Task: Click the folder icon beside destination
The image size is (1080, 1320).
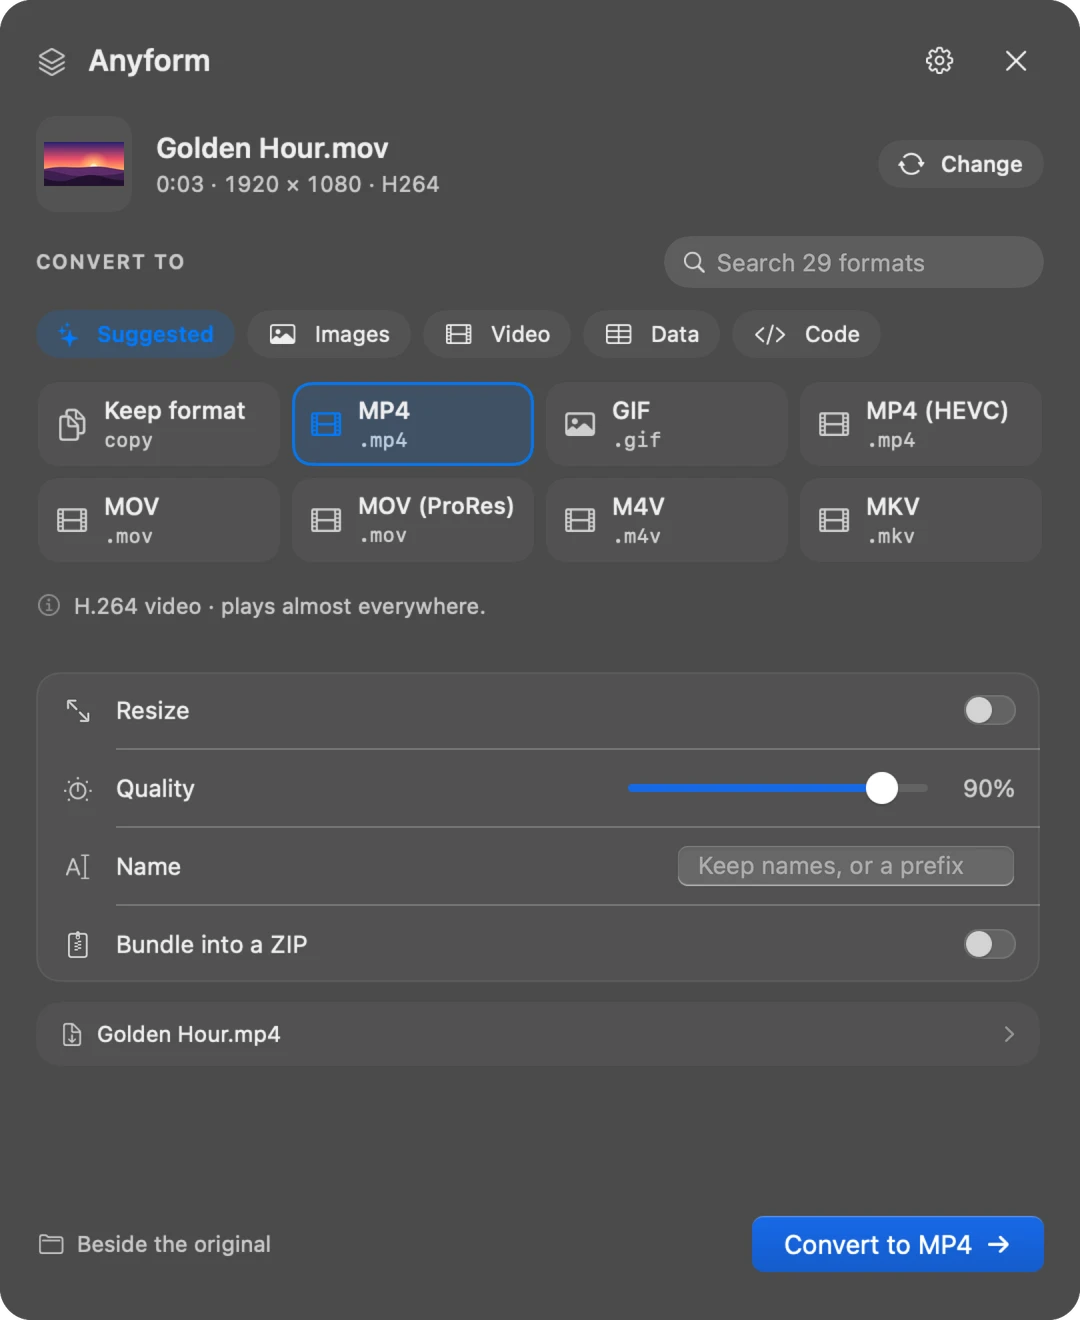Action: pyautogui.click(x=51, y=1244)
